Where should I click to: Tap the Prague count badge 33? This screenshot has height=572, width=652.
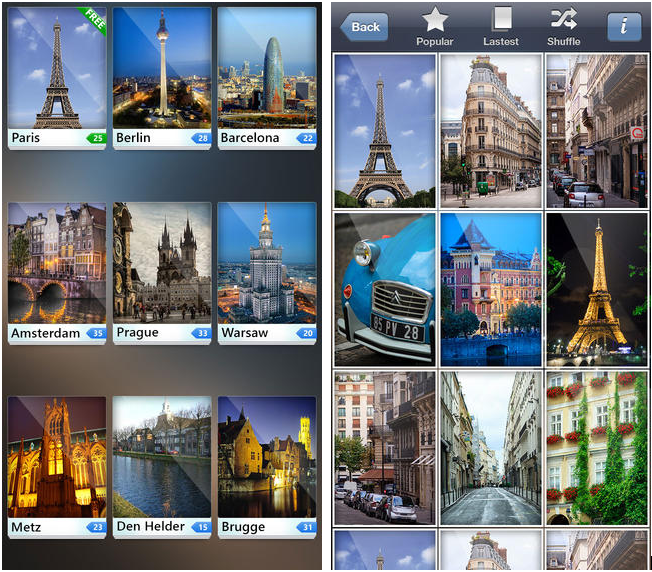coord(201,333)
